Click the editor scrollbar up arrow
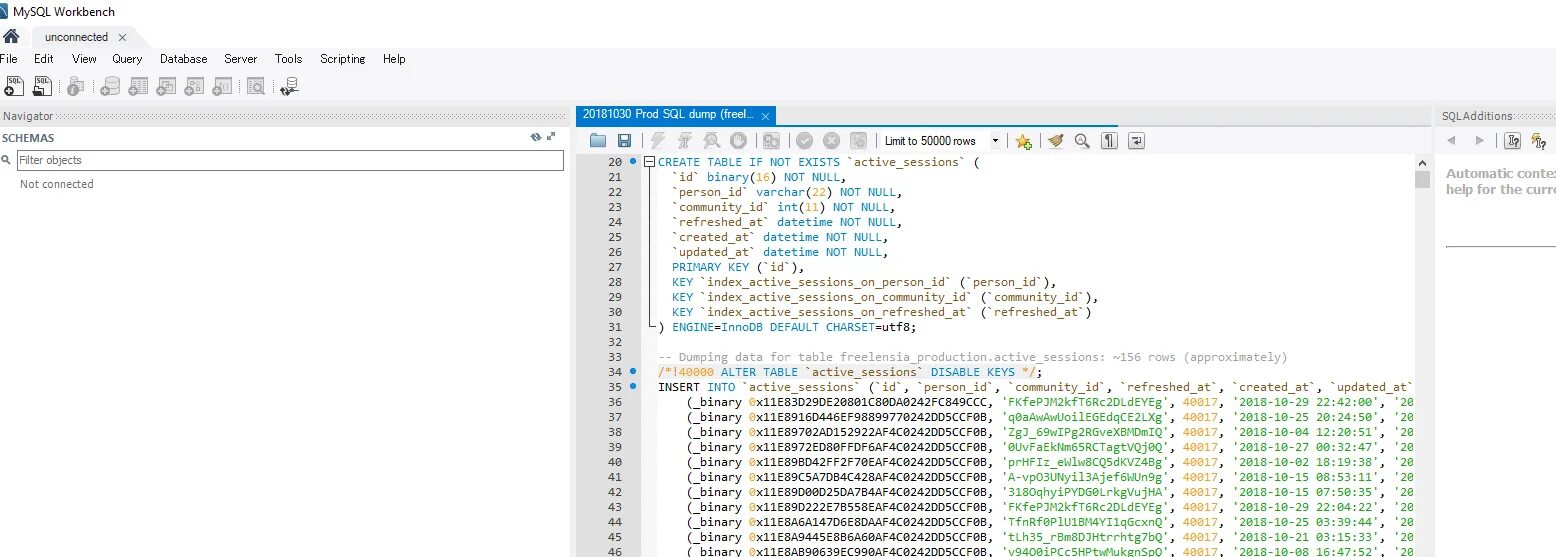The image size is (1556, 557). 1422,162
